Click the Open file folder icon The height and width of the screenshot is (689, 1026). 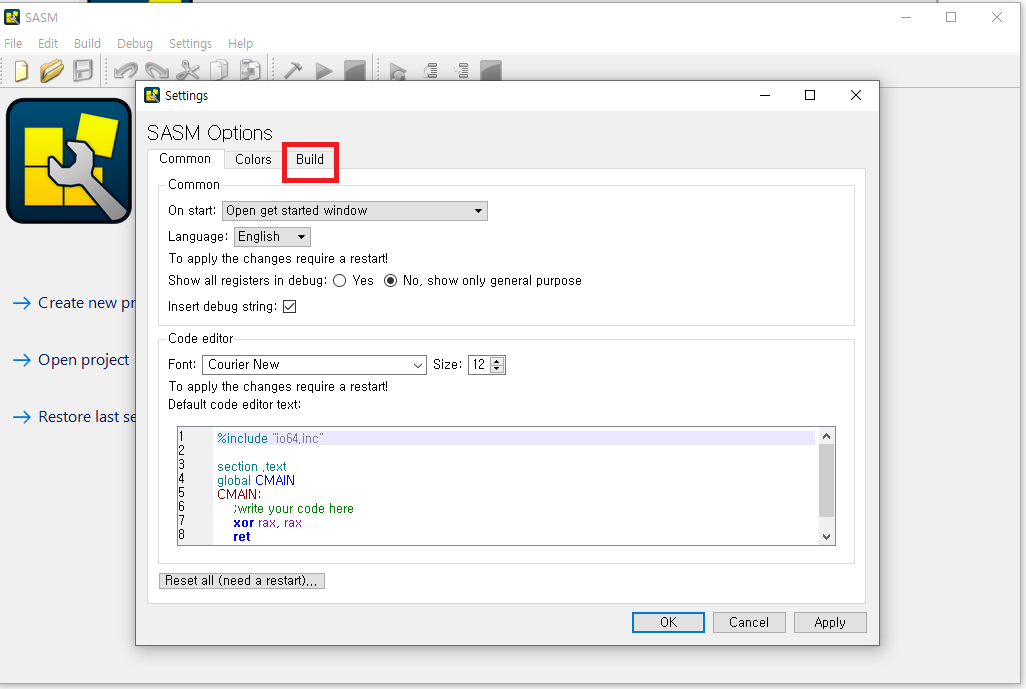pos(51,71)
